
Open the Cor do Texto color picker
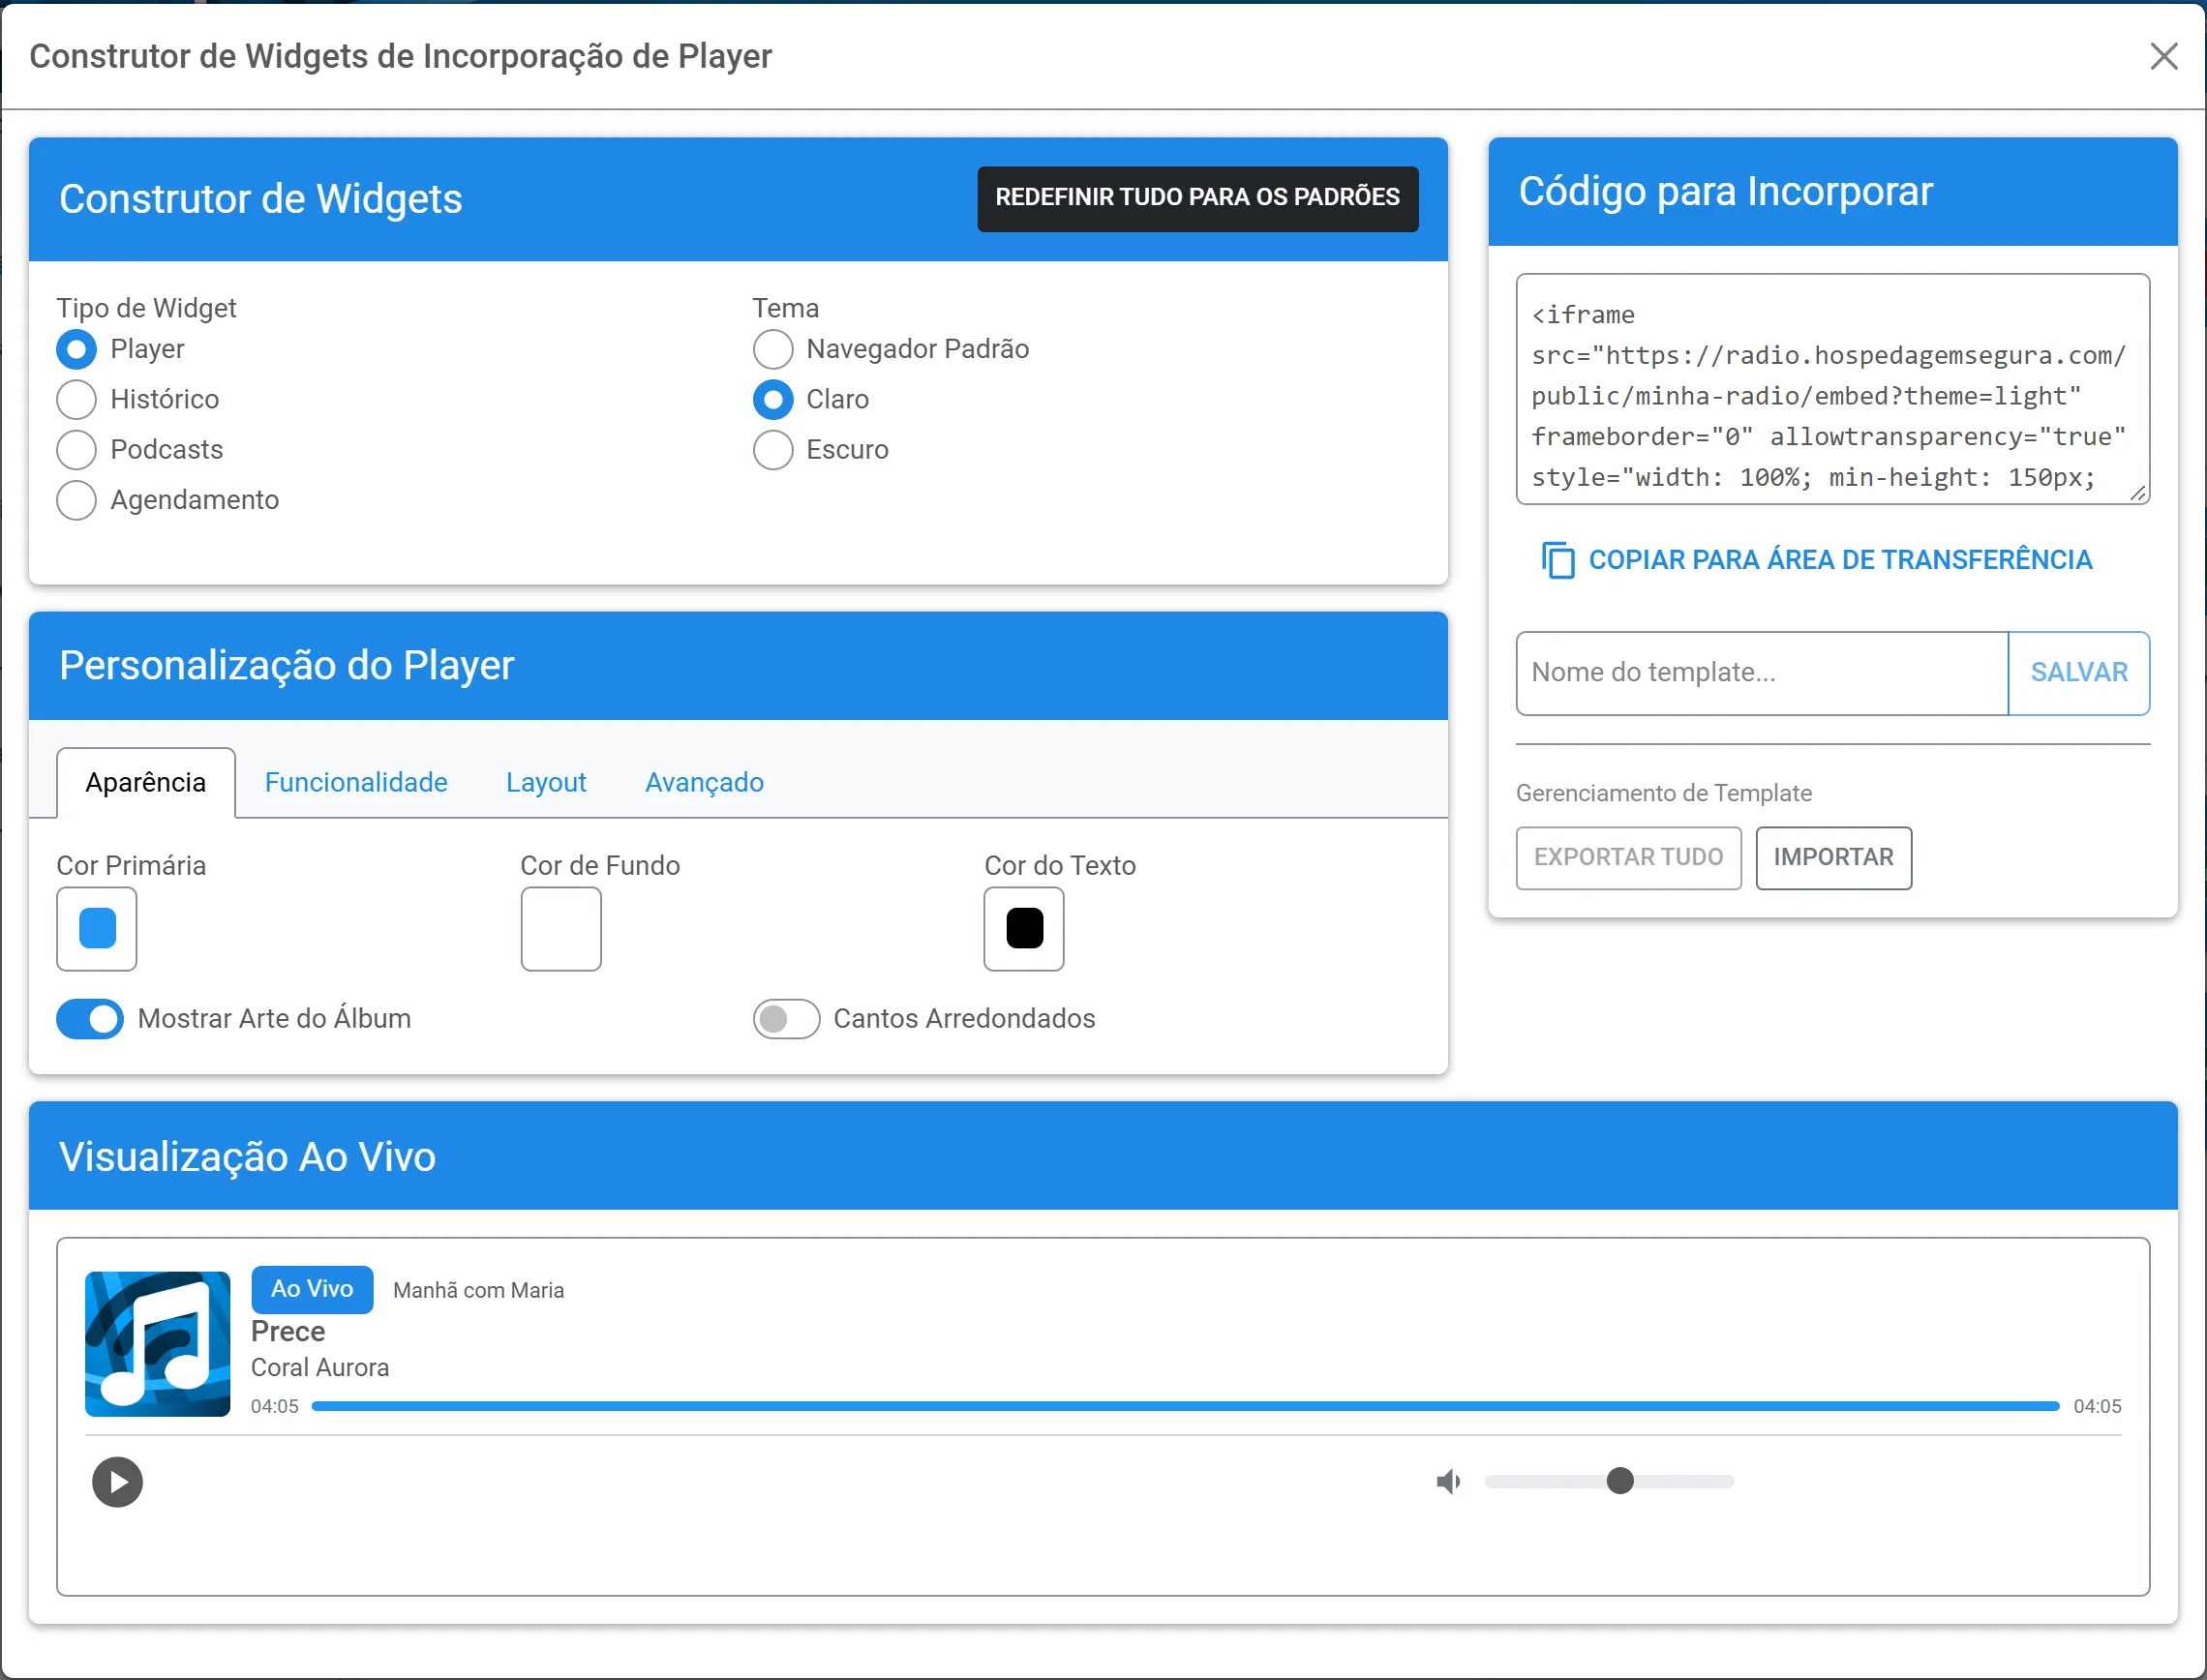point(1024,928)
